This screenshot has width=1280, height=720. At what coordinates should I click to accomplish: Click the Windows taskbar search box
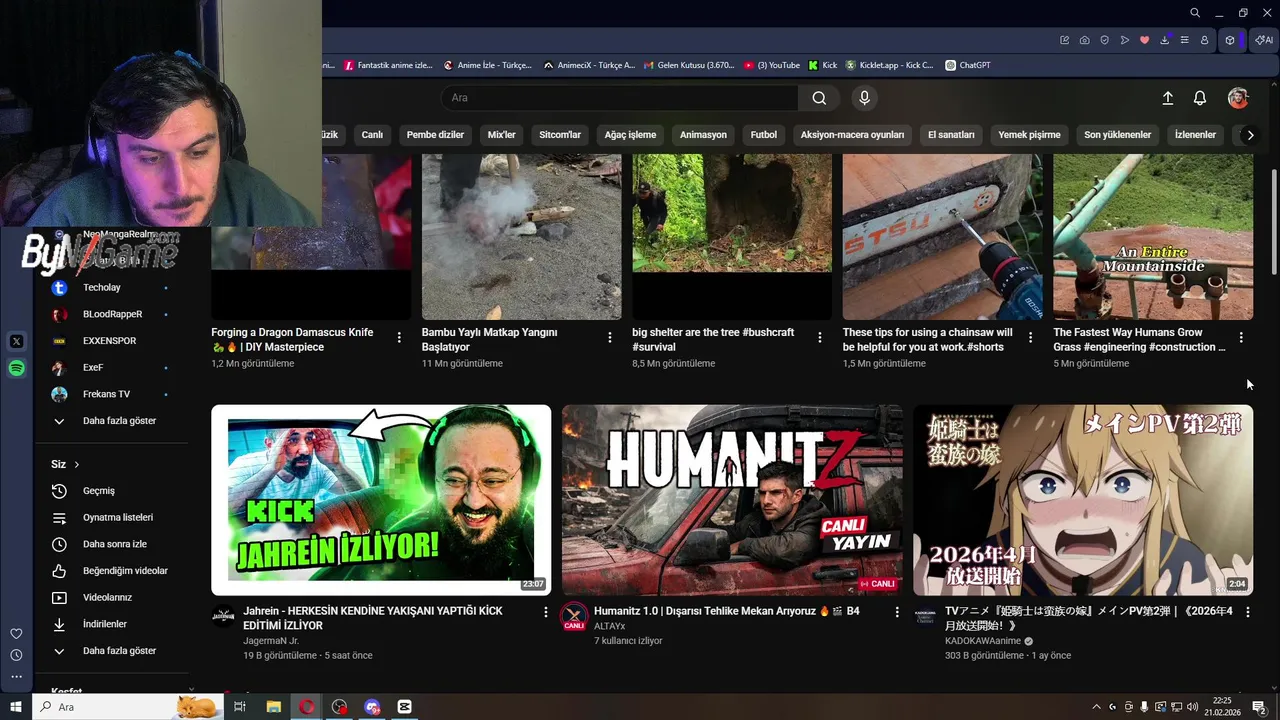coord(128,707)
